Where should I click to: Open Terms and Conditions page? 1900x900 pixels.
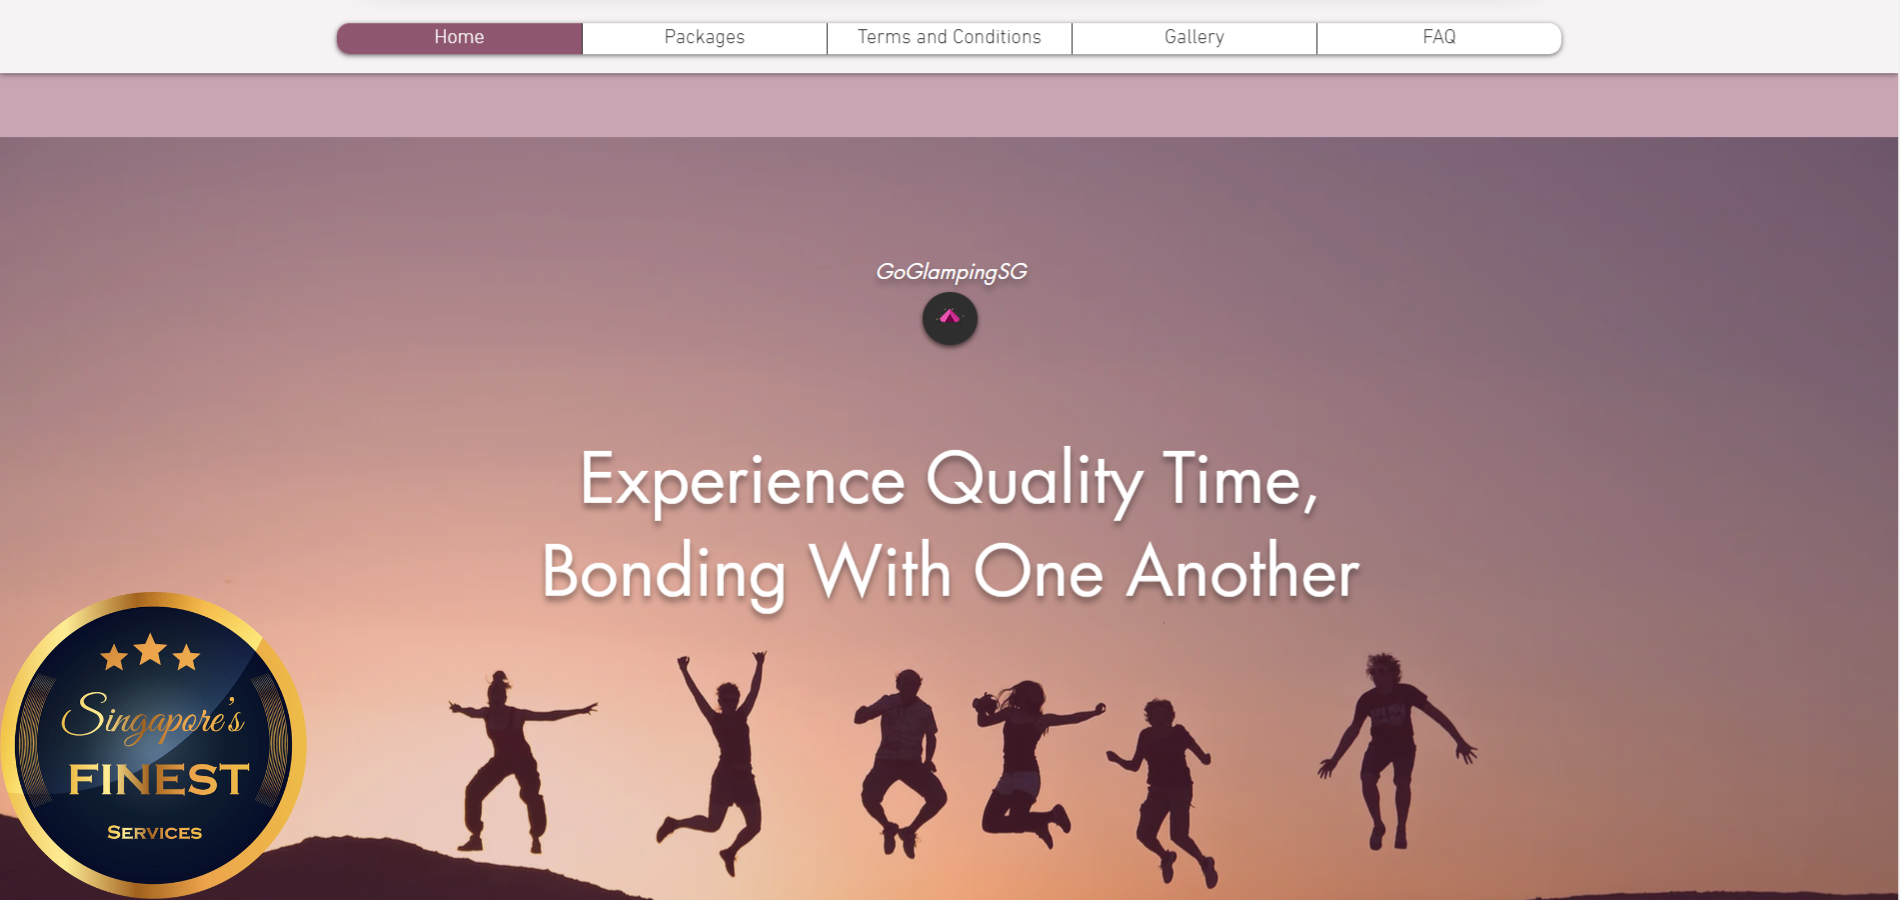pyautogui.click(x=950, y=38)
